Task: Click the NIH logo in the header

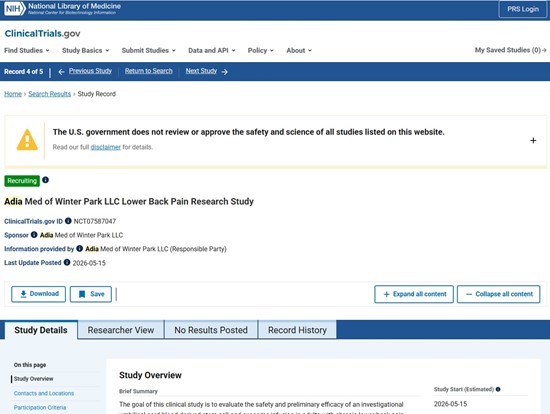Action: [15, 8]
